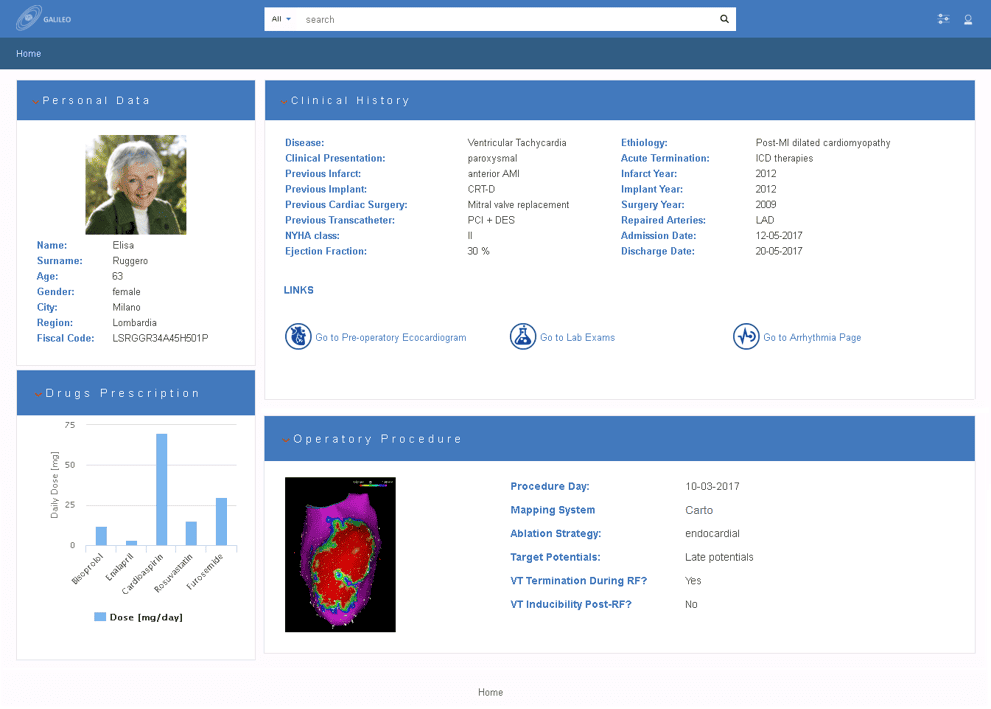Click the Galileo logo in the header
Screen dimensions: 991x709
tap(43, 18)
